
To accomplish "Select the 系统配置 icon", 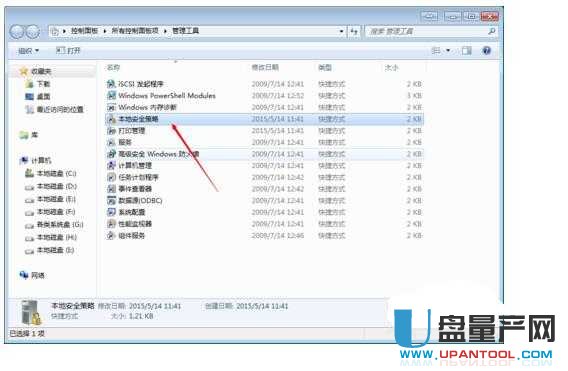I will (111, 212).
